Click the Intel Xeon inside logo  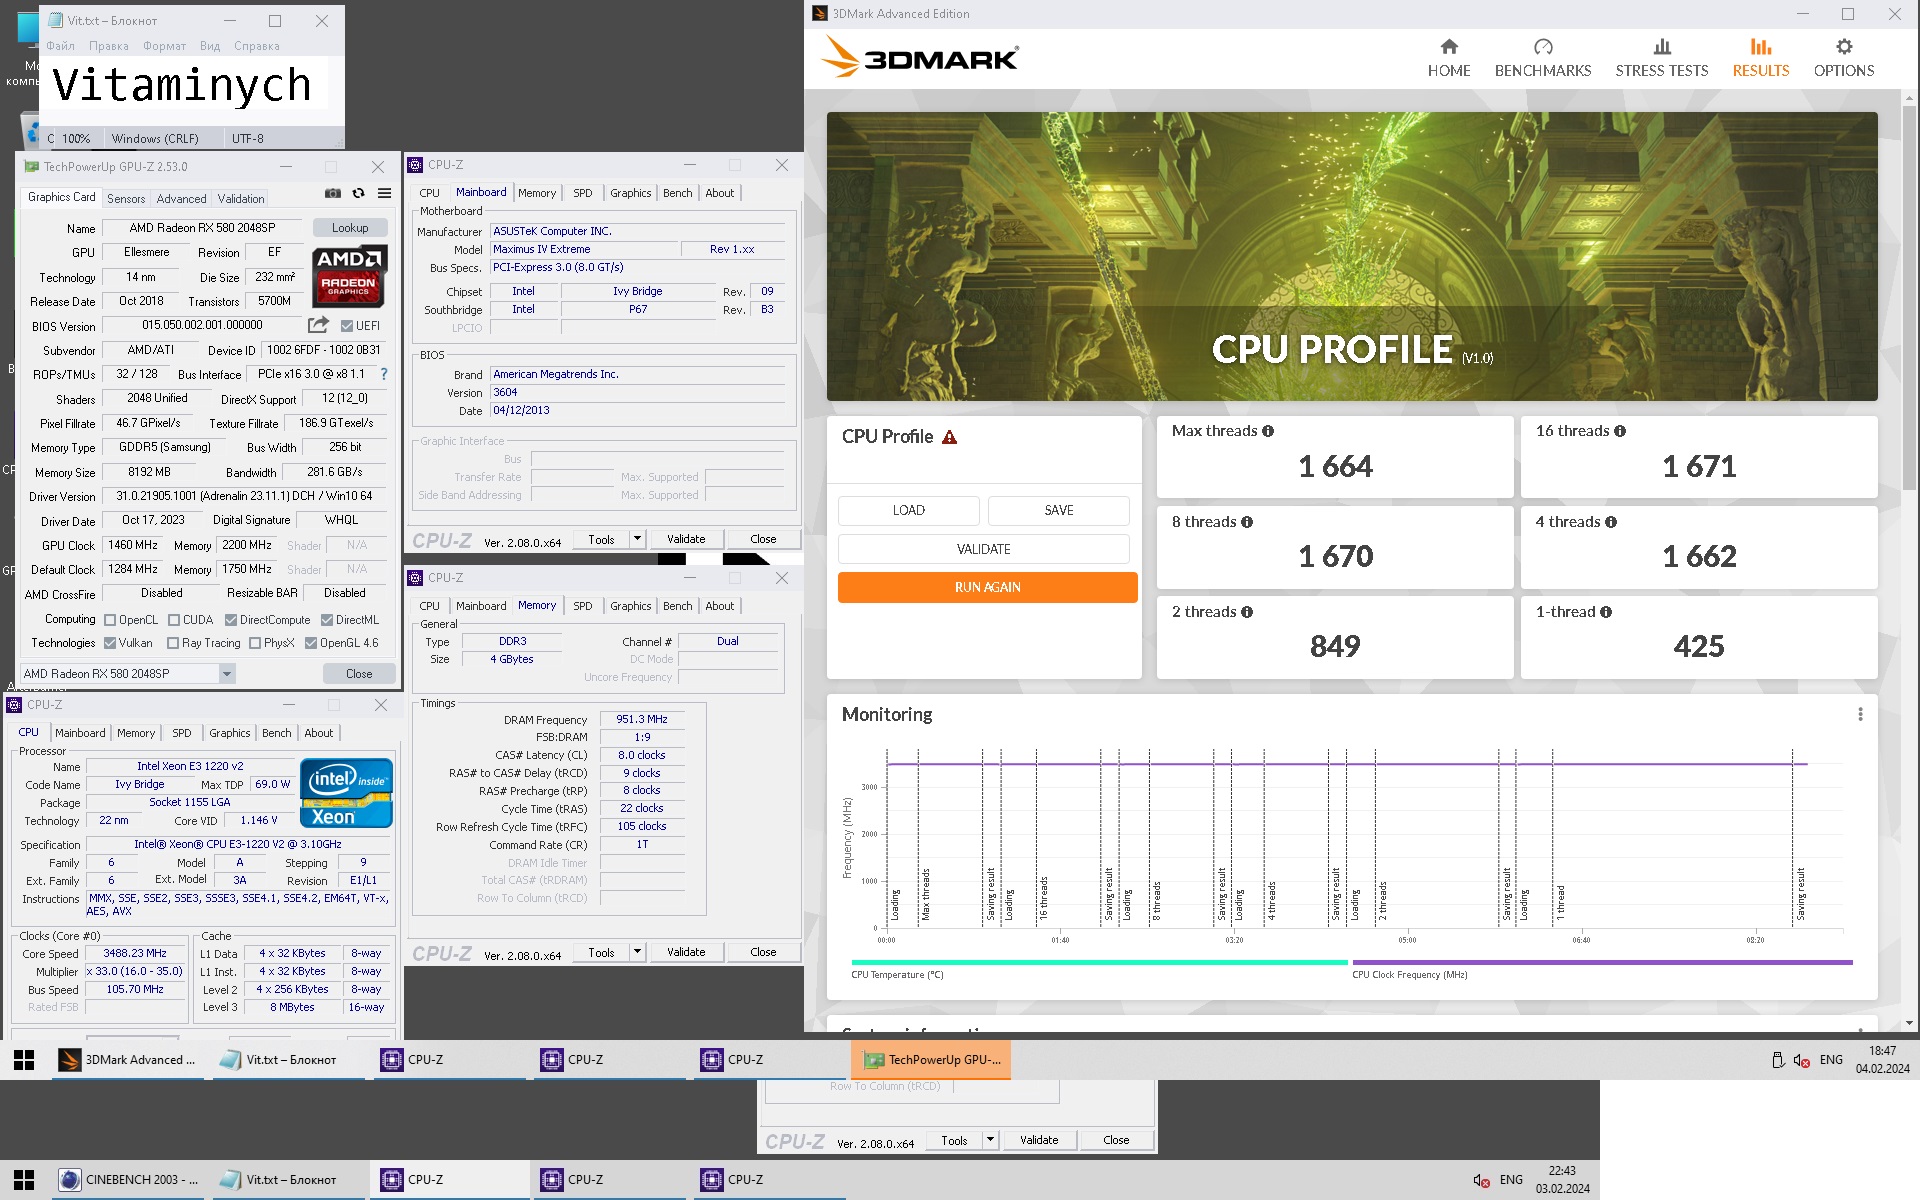[346, 793]
